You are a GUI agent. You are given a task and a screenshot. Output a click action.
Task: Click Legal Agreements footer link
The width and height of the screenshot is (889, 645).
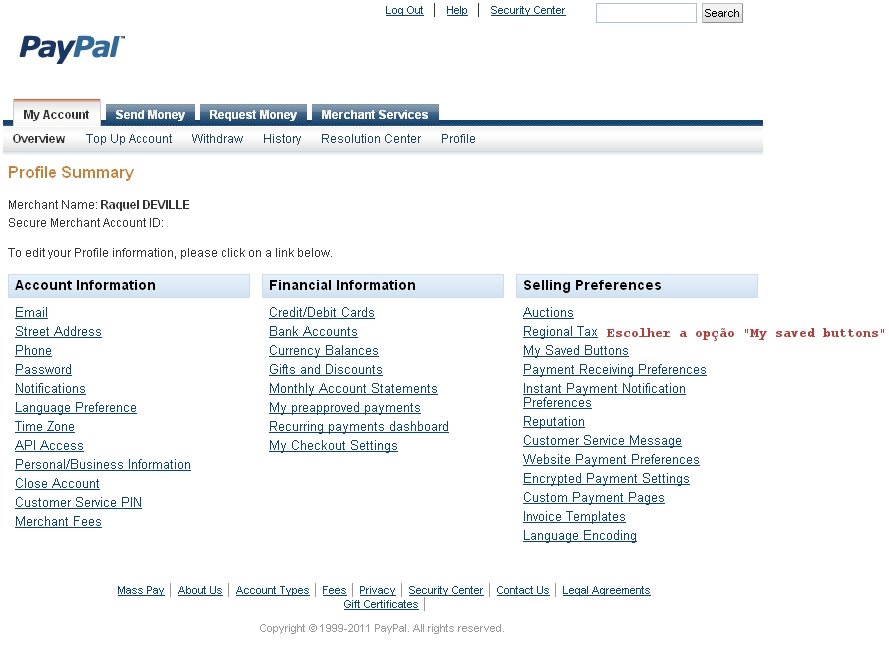606,590
